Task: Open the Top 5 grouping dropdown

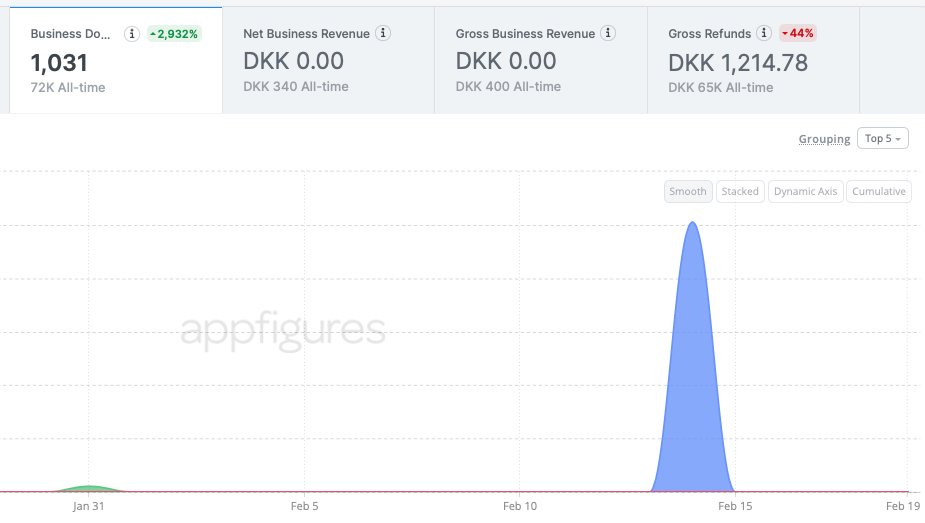Action: pyautogui.click(x=883, y=139)
